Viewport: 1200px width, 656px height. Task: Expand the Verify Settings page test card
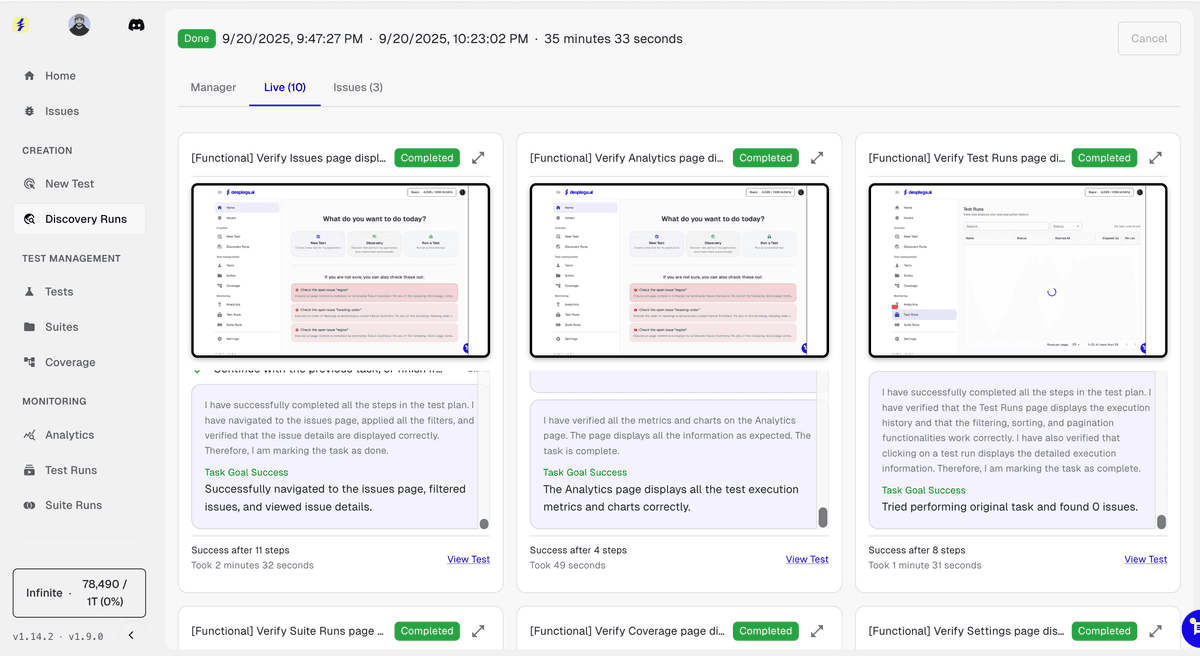tap(1155, 630)
